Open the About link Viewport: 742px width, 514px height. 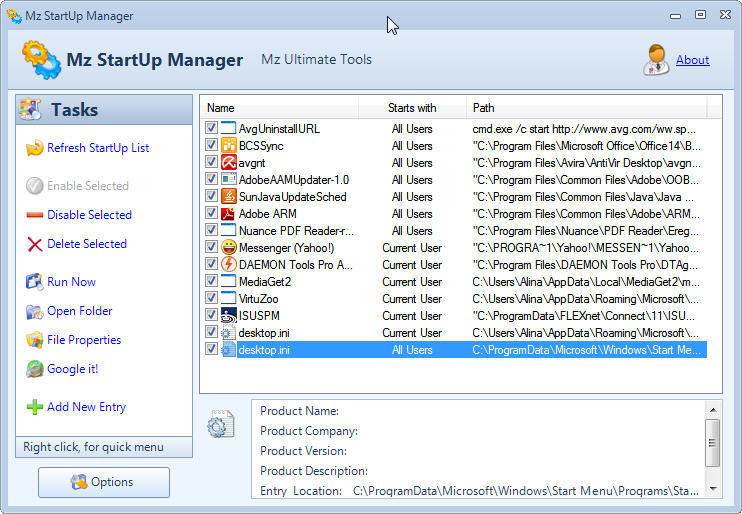[x=692, y=60]
